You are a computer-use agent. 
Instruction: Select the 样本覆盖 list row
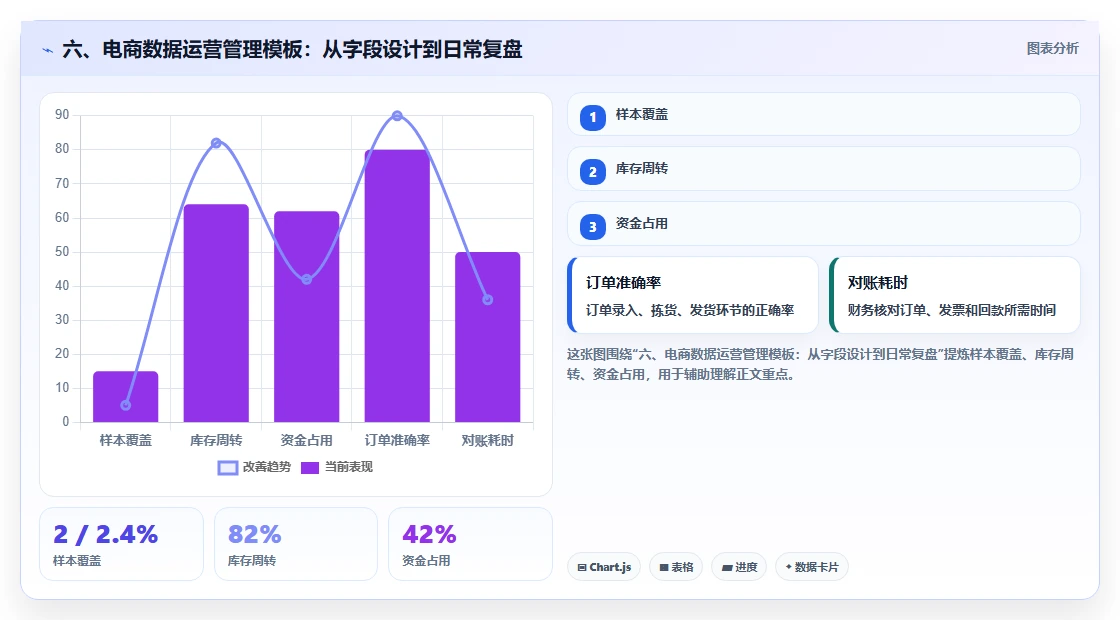coord(824,114)
